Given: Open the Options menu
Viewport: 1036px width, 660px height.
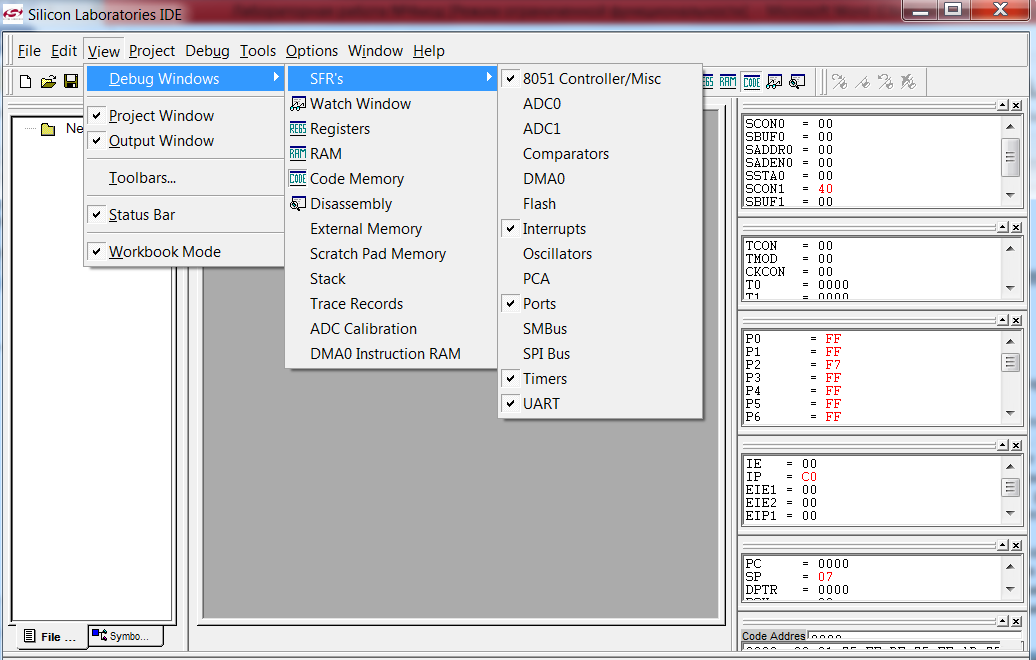Looking at the screenshot, I should [312, 51].
